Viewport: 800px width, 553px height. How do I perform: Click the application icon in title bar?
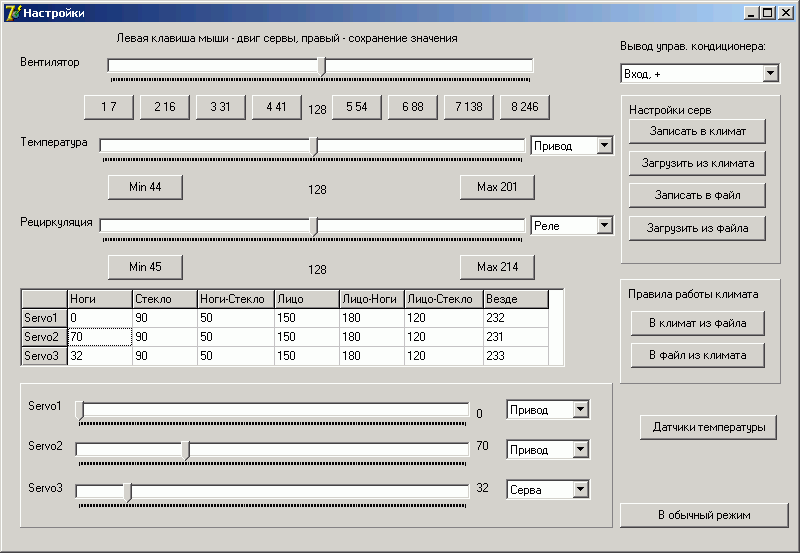click(x=12, y=12)
